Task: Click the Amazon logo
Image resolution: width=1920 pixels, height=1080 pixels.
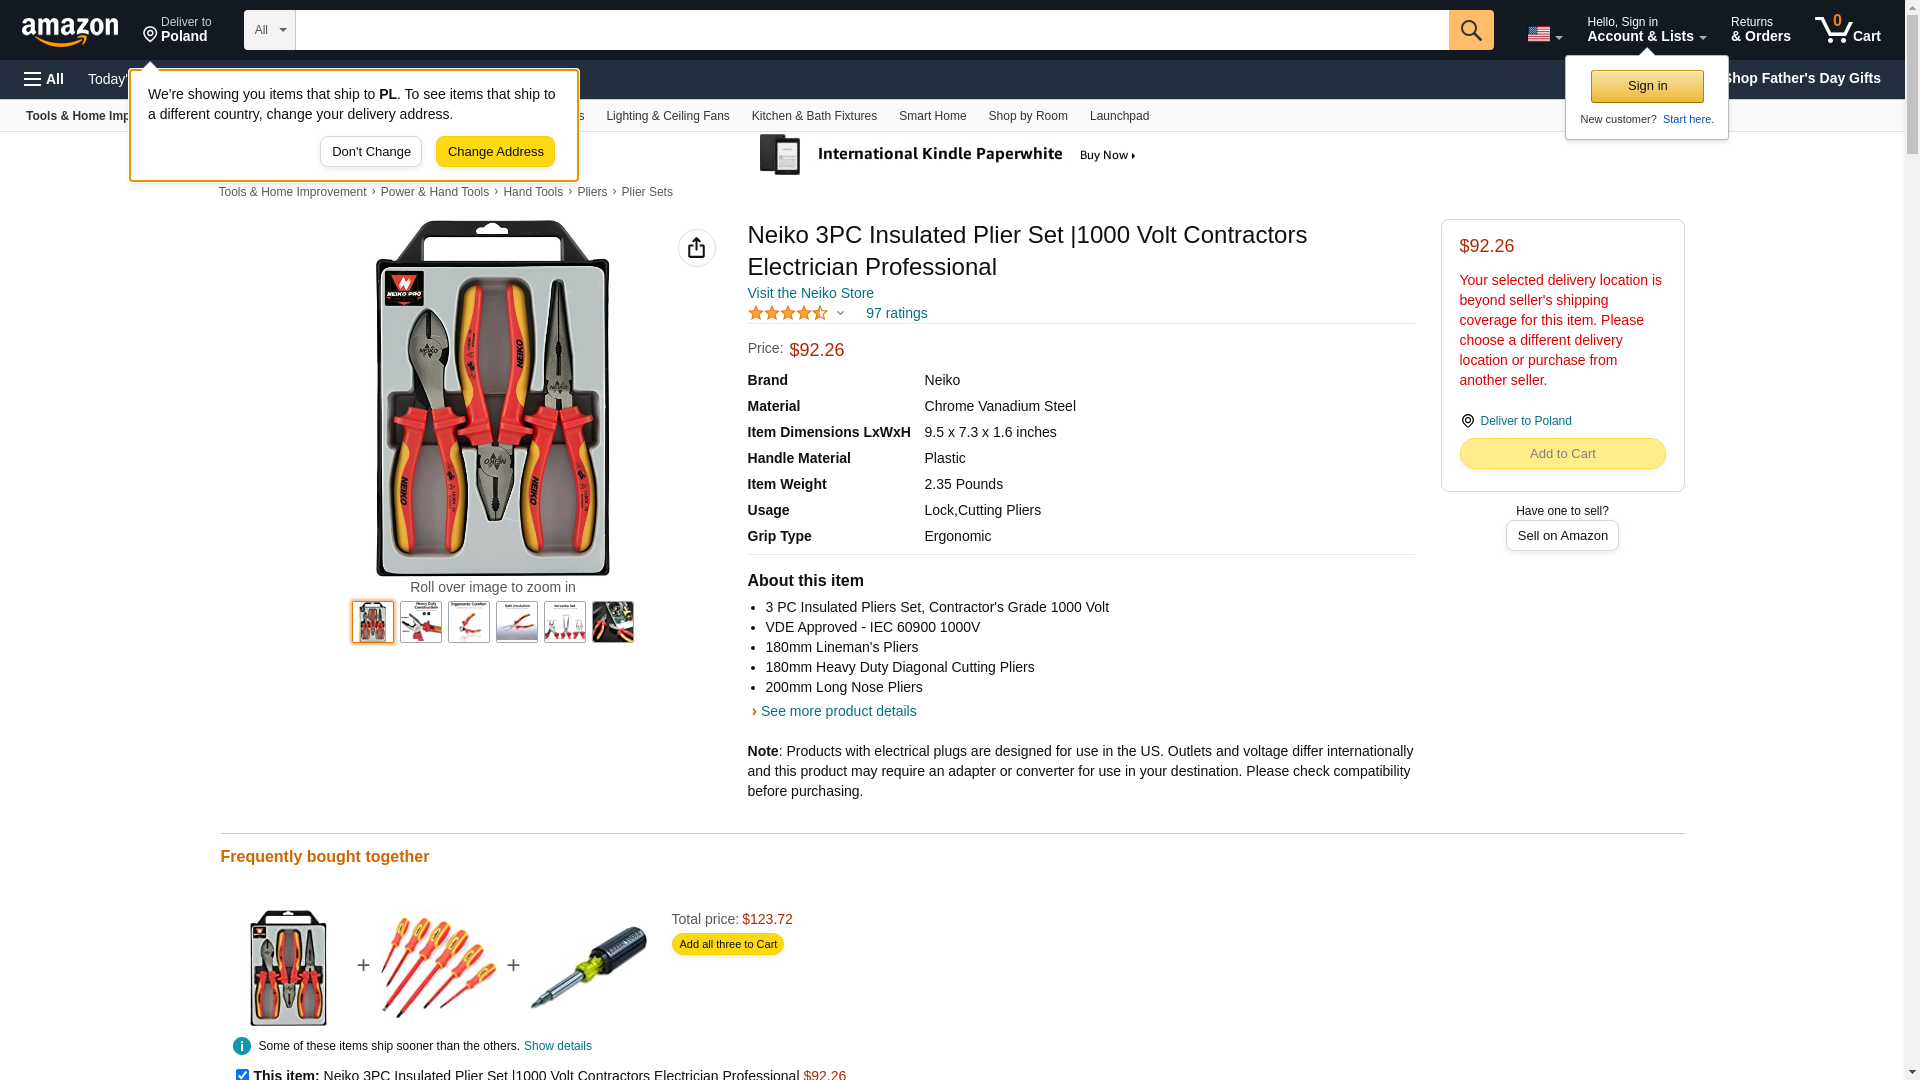Action: (70, 31)
